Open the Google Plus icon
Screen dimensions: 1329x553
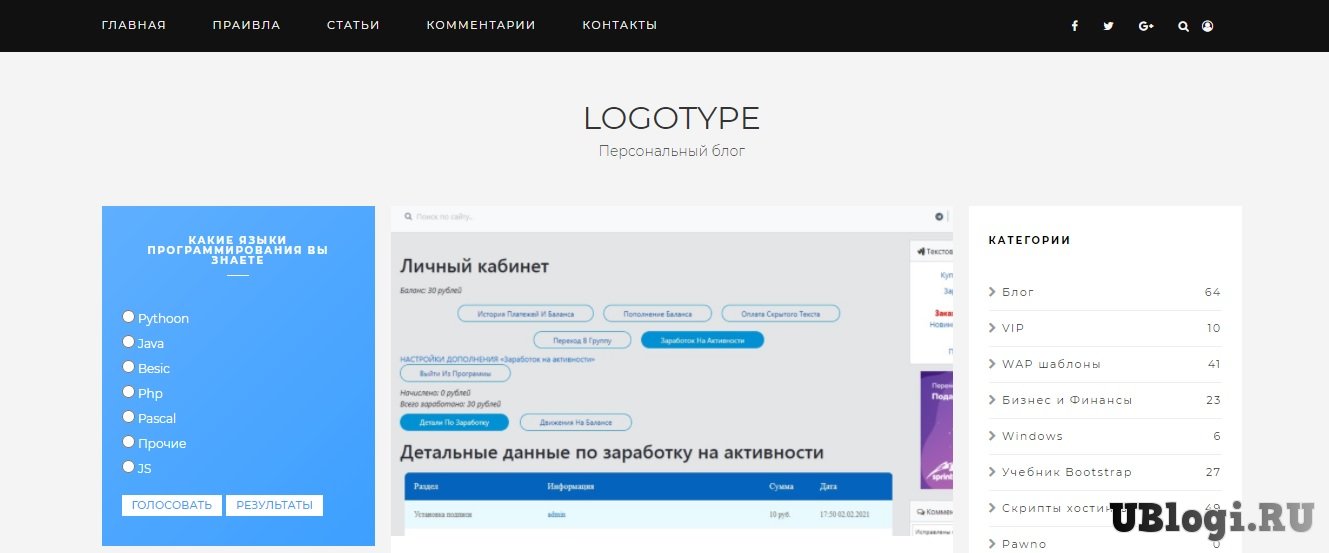coord(1146,26)
